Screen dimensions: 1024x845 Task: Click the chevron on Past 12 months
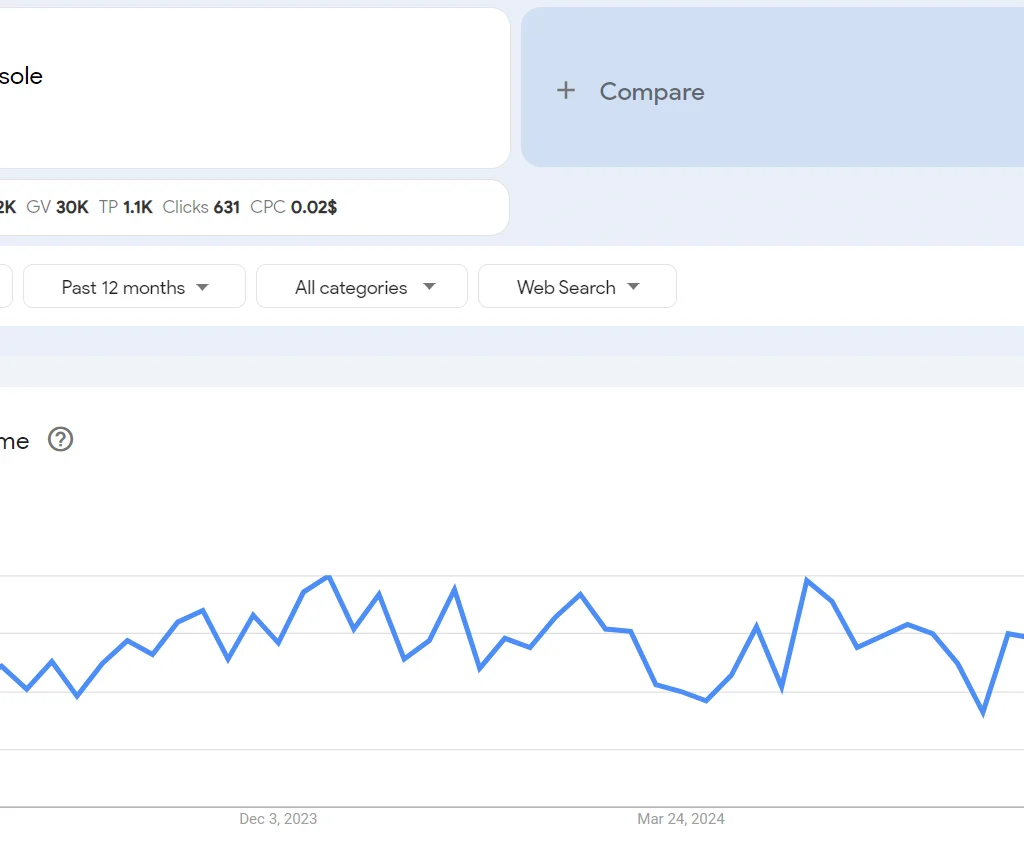203,286
